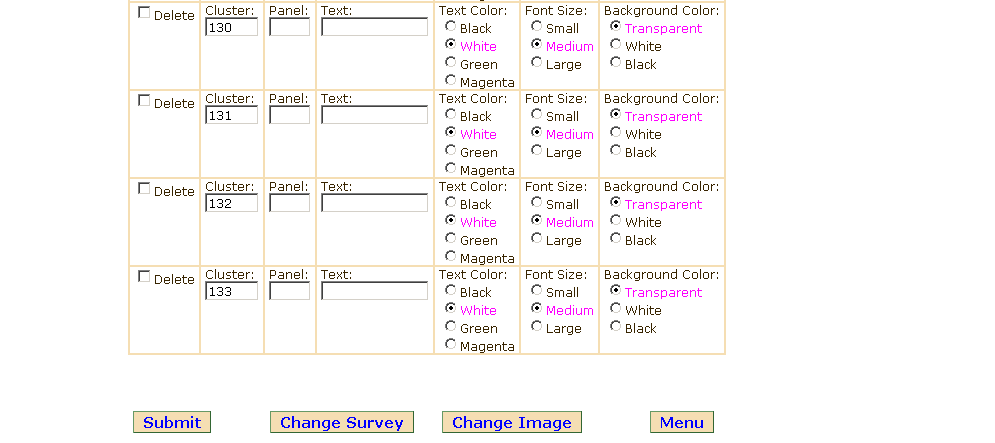
Task: Choose Small font size for cluster 130
Action: point(537,27)
